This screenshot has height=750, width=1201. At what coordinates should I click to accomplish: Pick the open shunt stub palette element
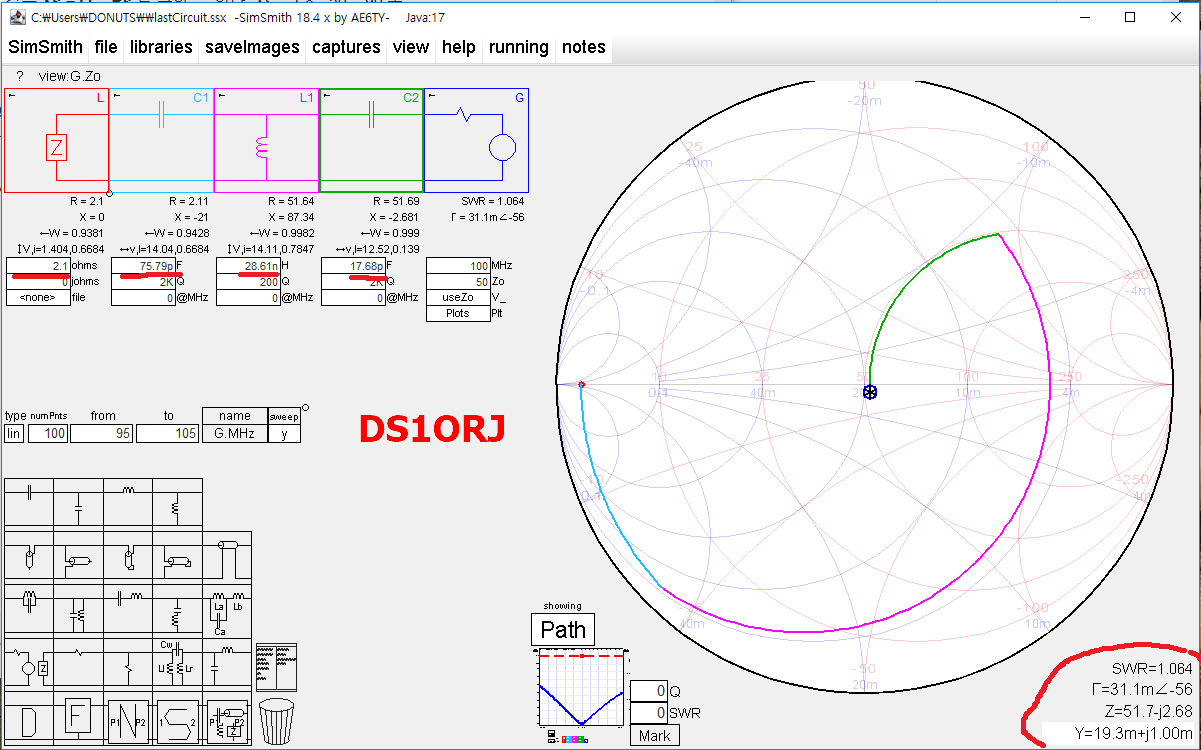pos(29,555)
